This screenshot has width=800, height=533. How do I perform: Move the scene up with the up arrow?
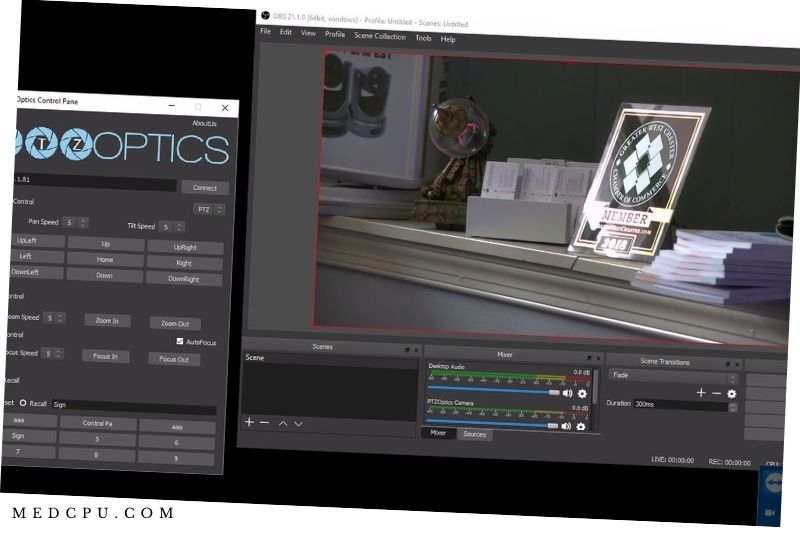(283, 423)
